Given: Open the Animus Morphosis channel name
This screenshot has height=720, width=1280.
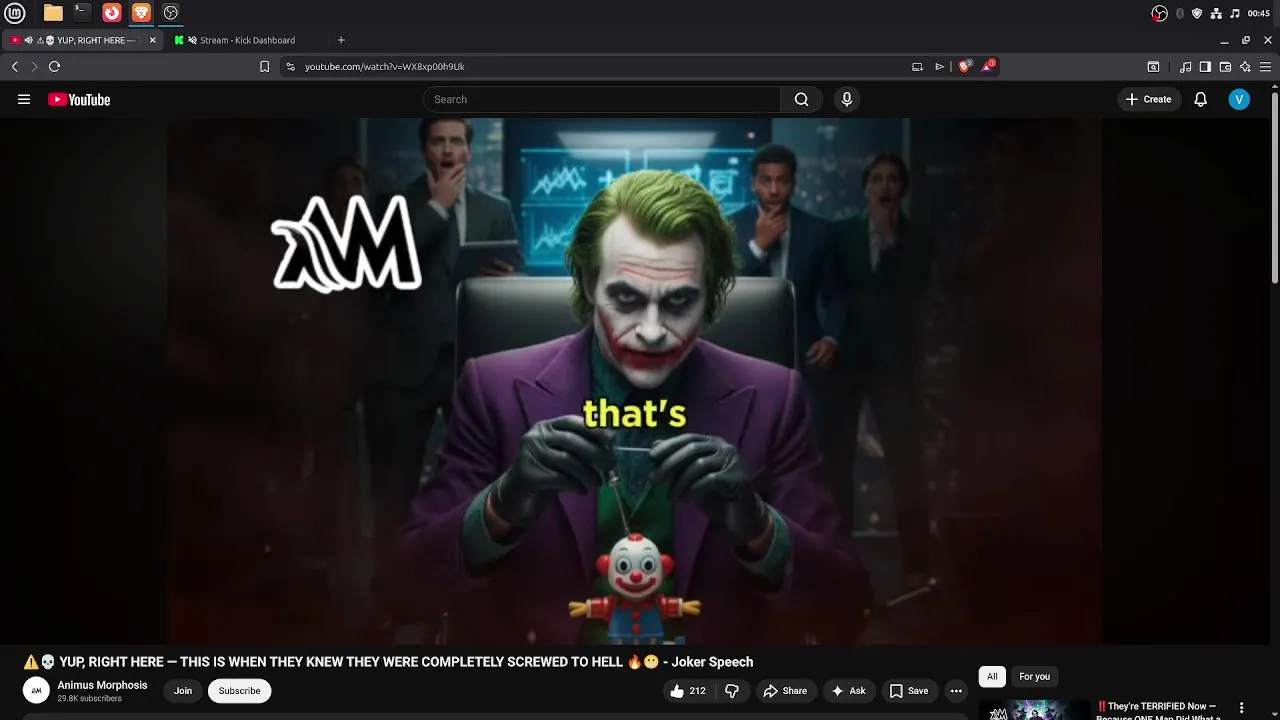Looking at the screenshot, I should (x=102, y=685).
